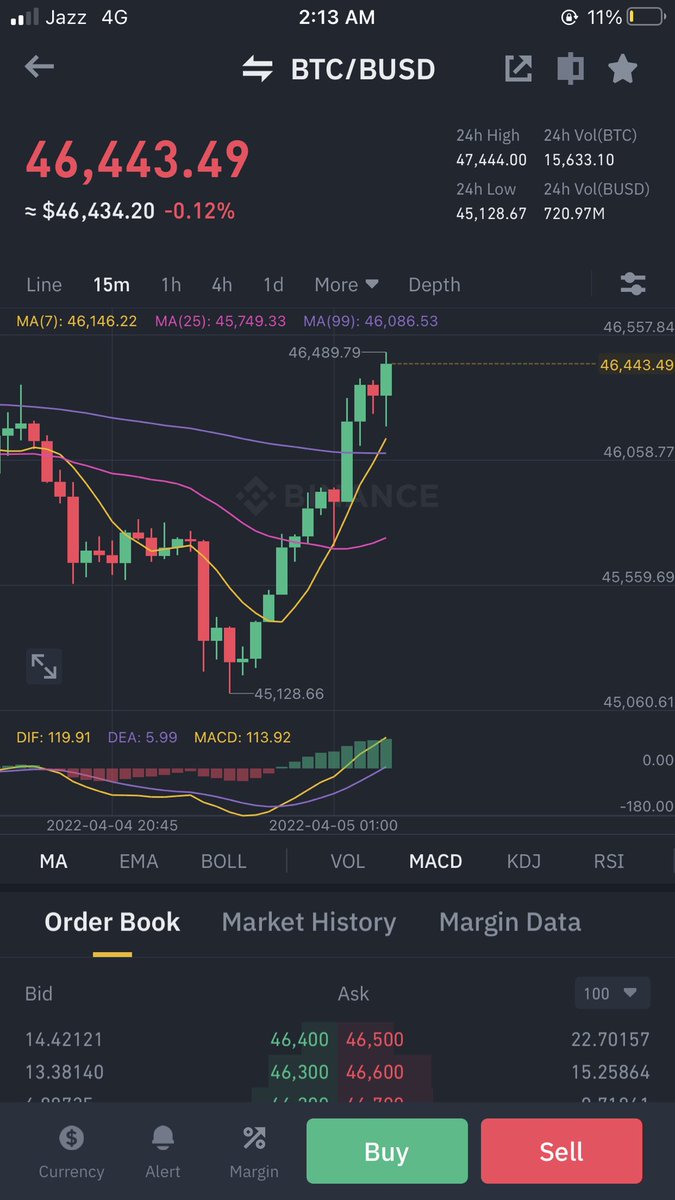Tap the 2022-04-05 01:00 time label

pyautogui.click(x=334, y=825)
